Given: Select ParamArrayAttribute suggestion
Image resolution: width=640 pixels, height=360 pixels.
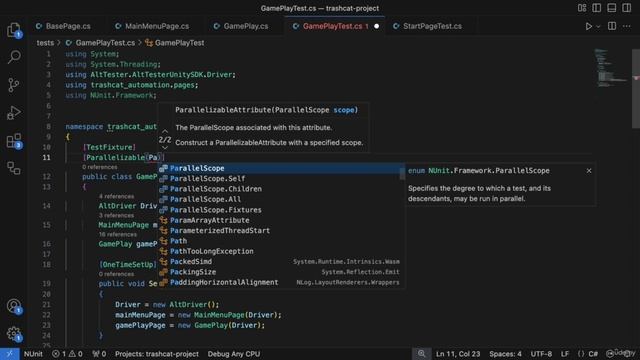Looking at the screenshot, I should point(281,220).
